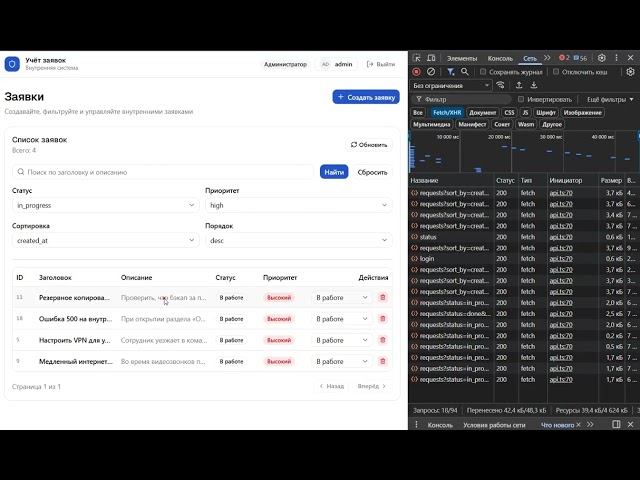The width and height of the screenshot is (640, 480).
Task: Select the 'Сеть' DevTools tab
Action: pyautogui.click(x=530, y=58)
